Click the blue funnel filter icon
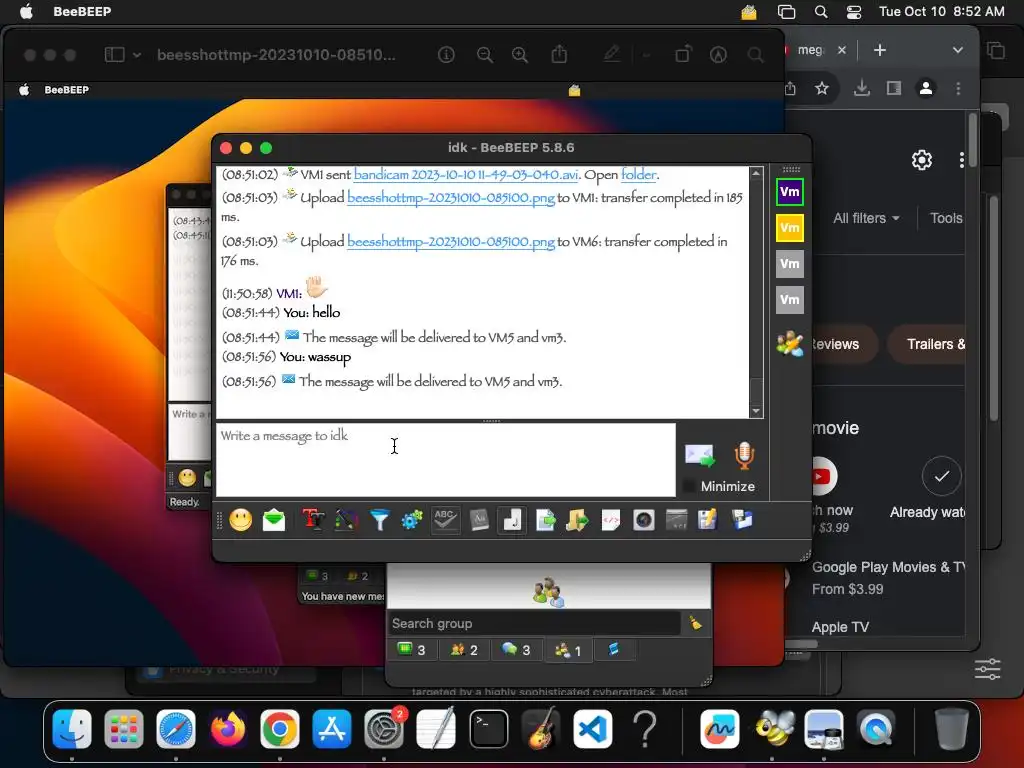Image resolution: width=1024 pixels, height=768 pixels. [x=379, y=520]
